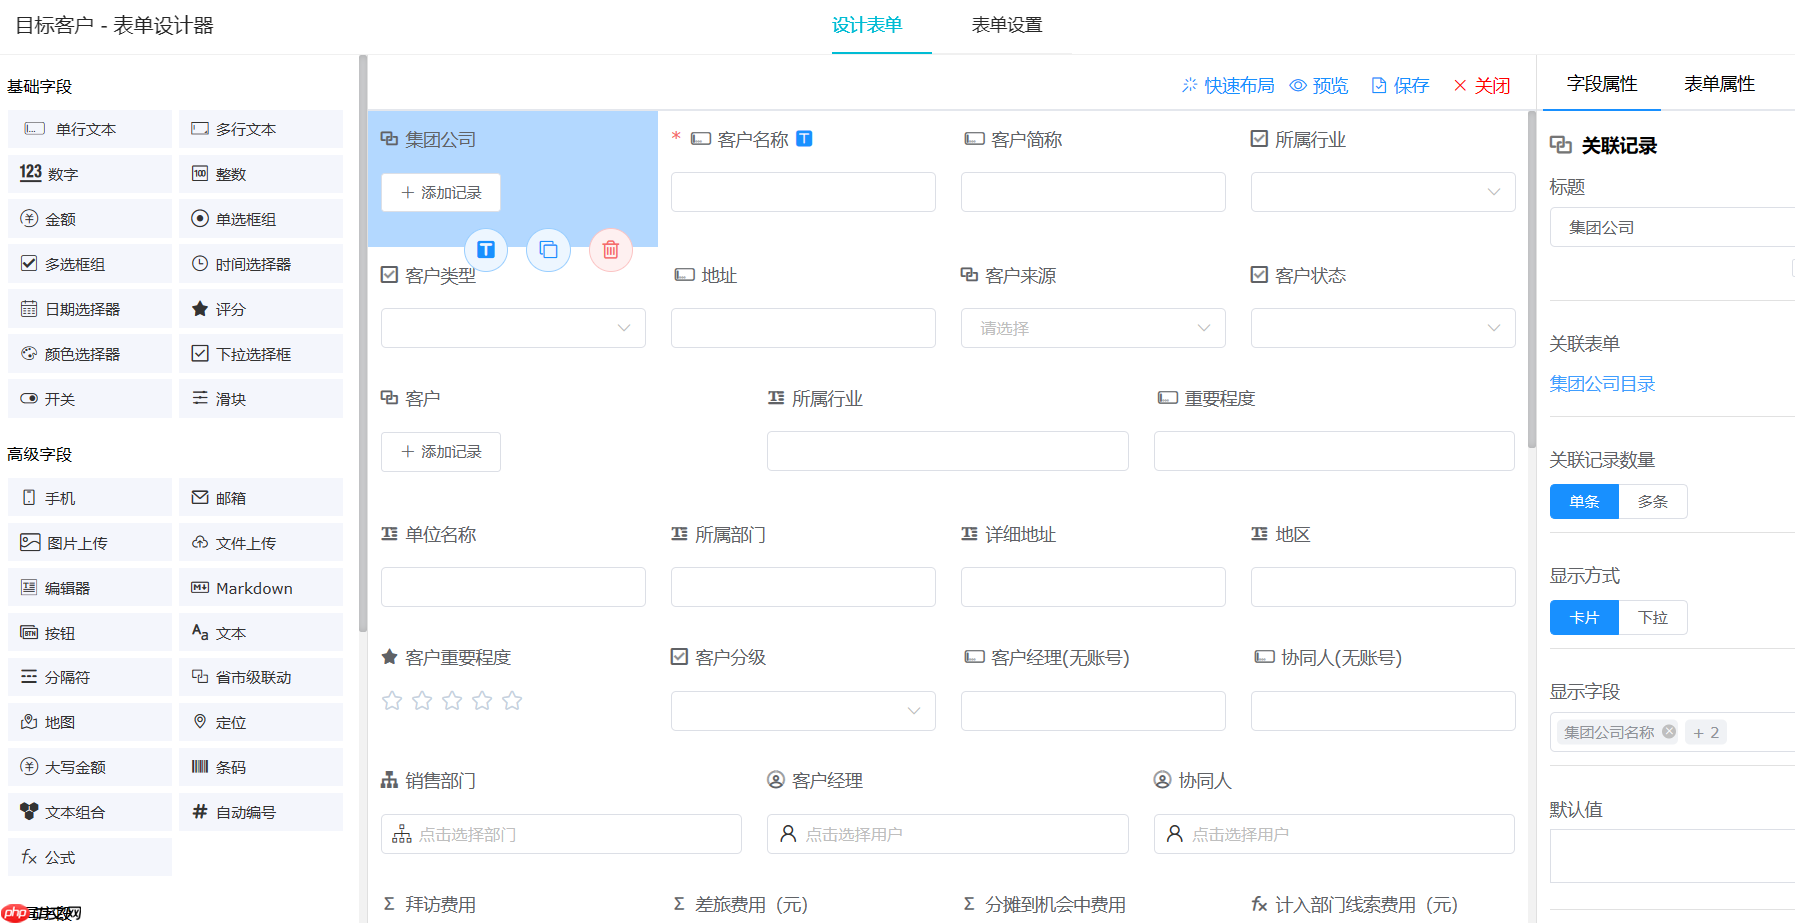Open 快速布局 quick layout
Image resolution: width=1795 pixels, height=923 pixels.
click(x=1228, y=85)
